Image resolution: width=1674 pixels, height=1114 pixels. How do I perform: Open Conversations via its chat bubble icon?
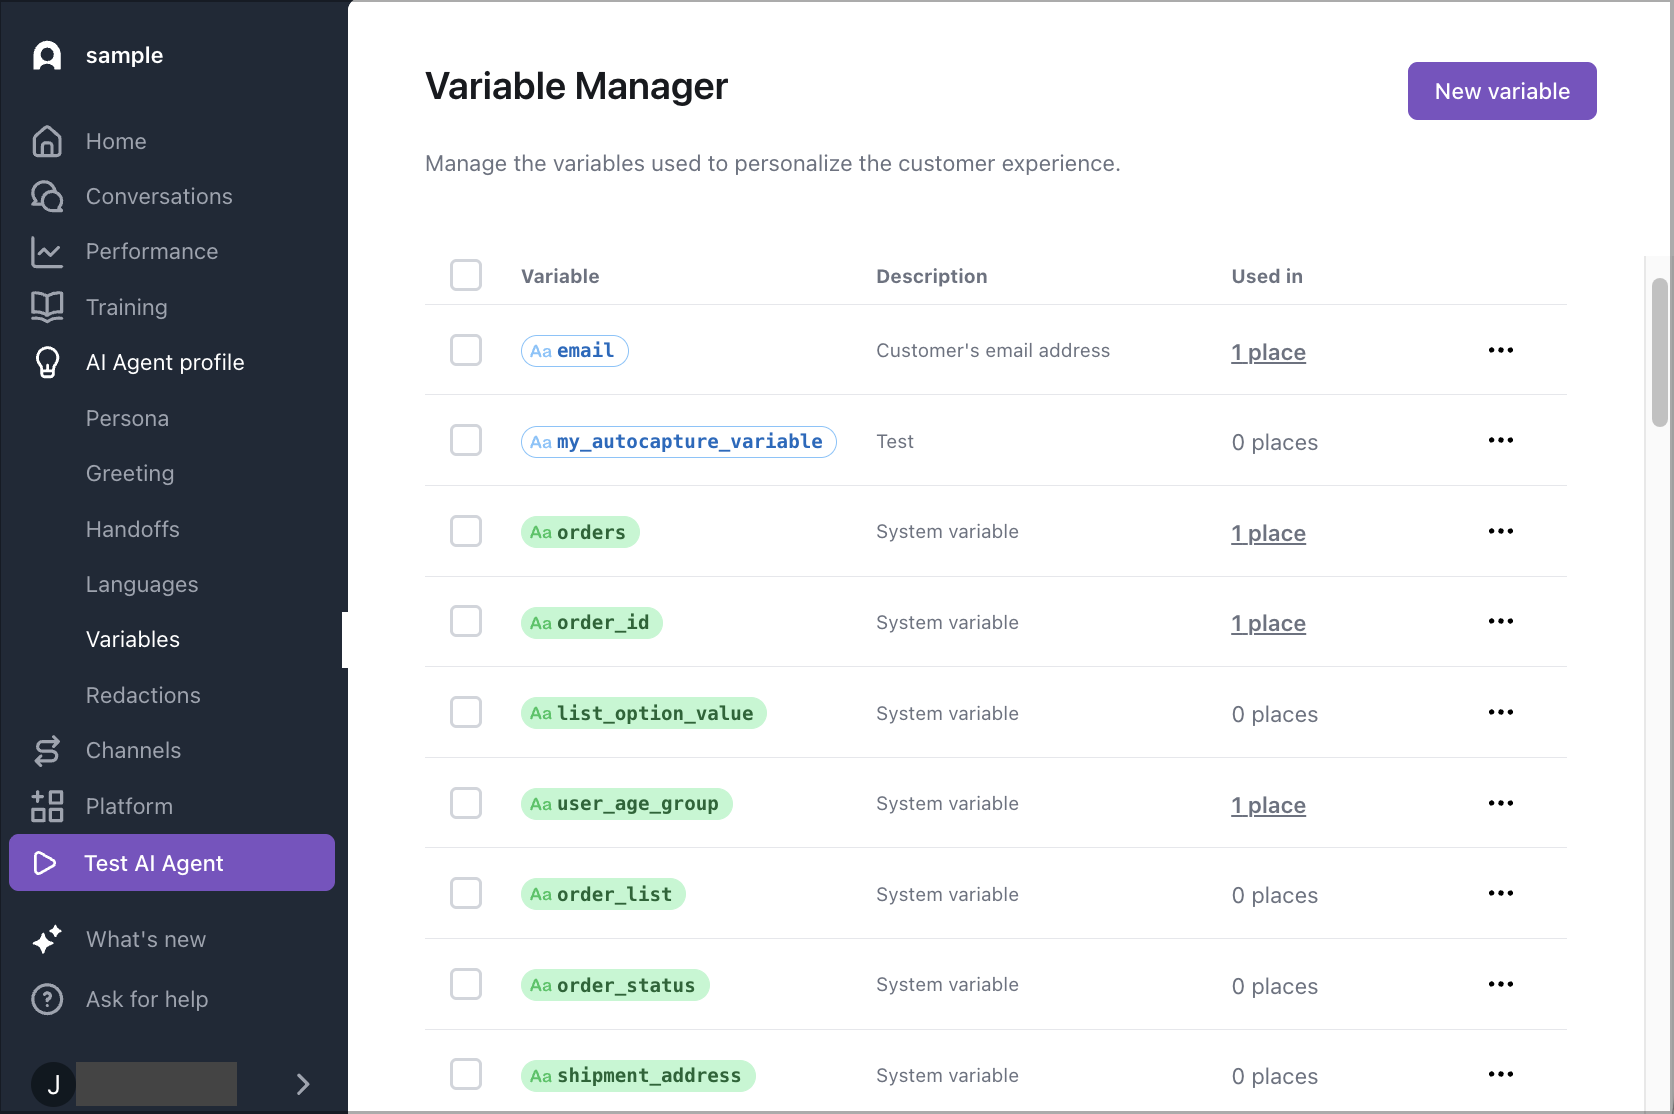pos(47,197)
